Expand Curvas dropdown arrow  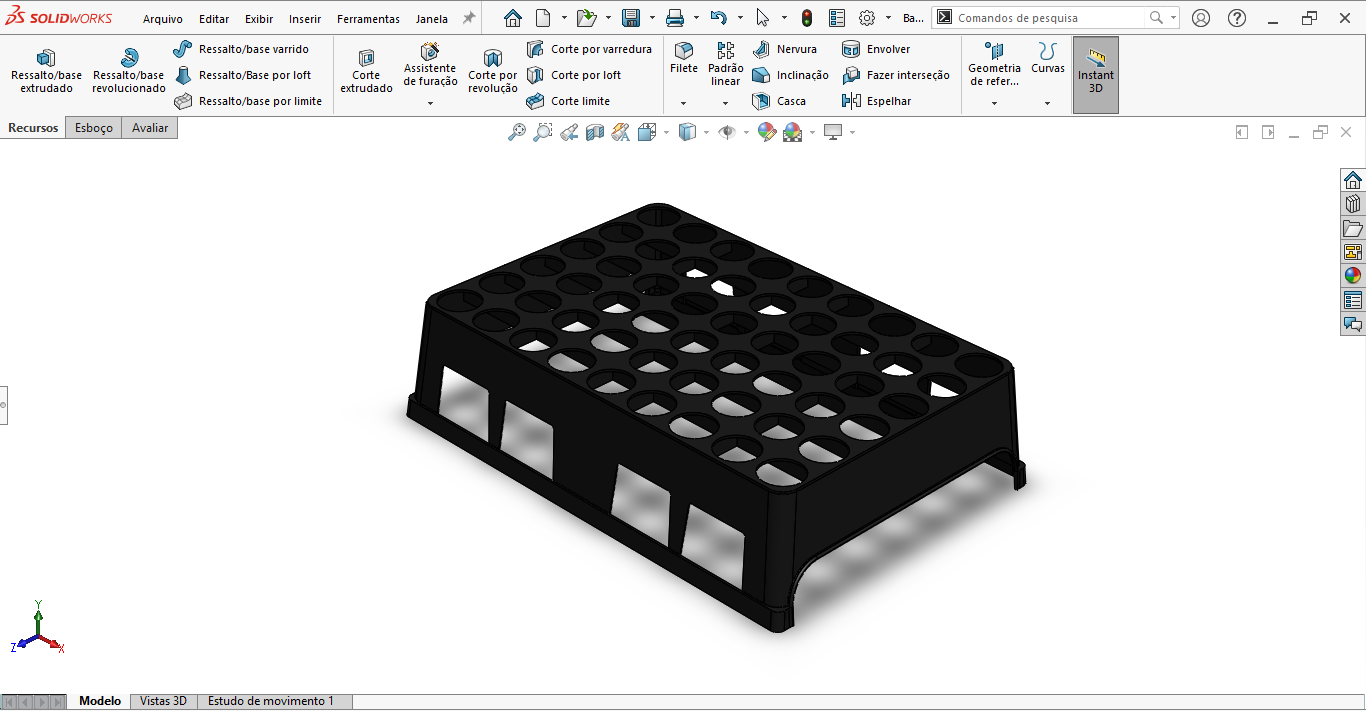coord(1048,103)
